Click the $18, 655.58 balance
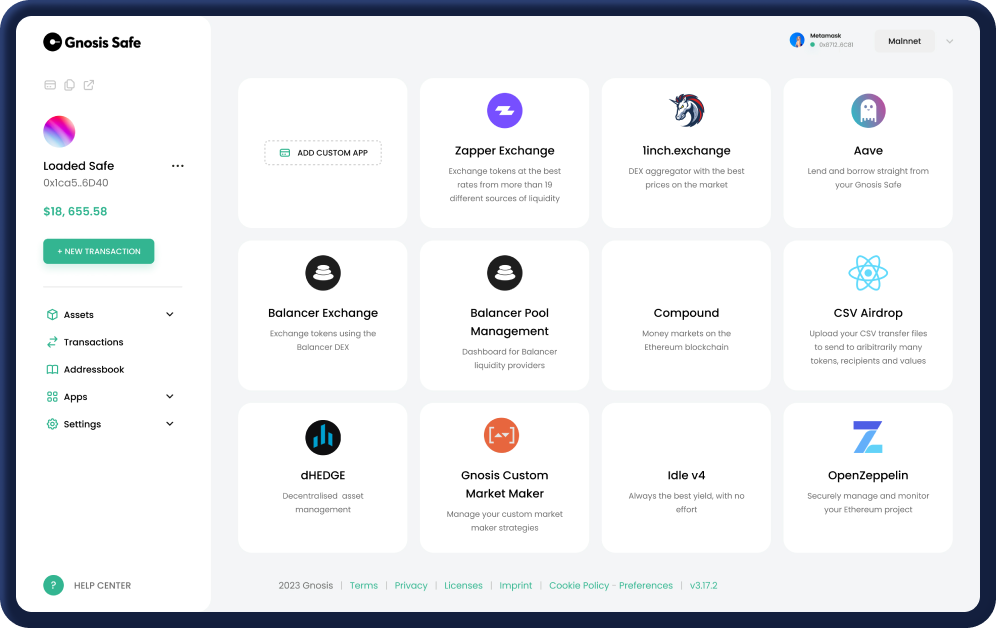 [x=75, y=211]
